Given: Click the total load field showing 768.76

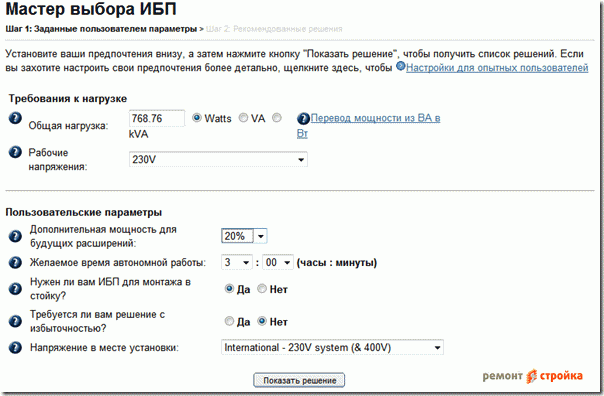Looking at the screenshot, I should click(x=157, y=118).
